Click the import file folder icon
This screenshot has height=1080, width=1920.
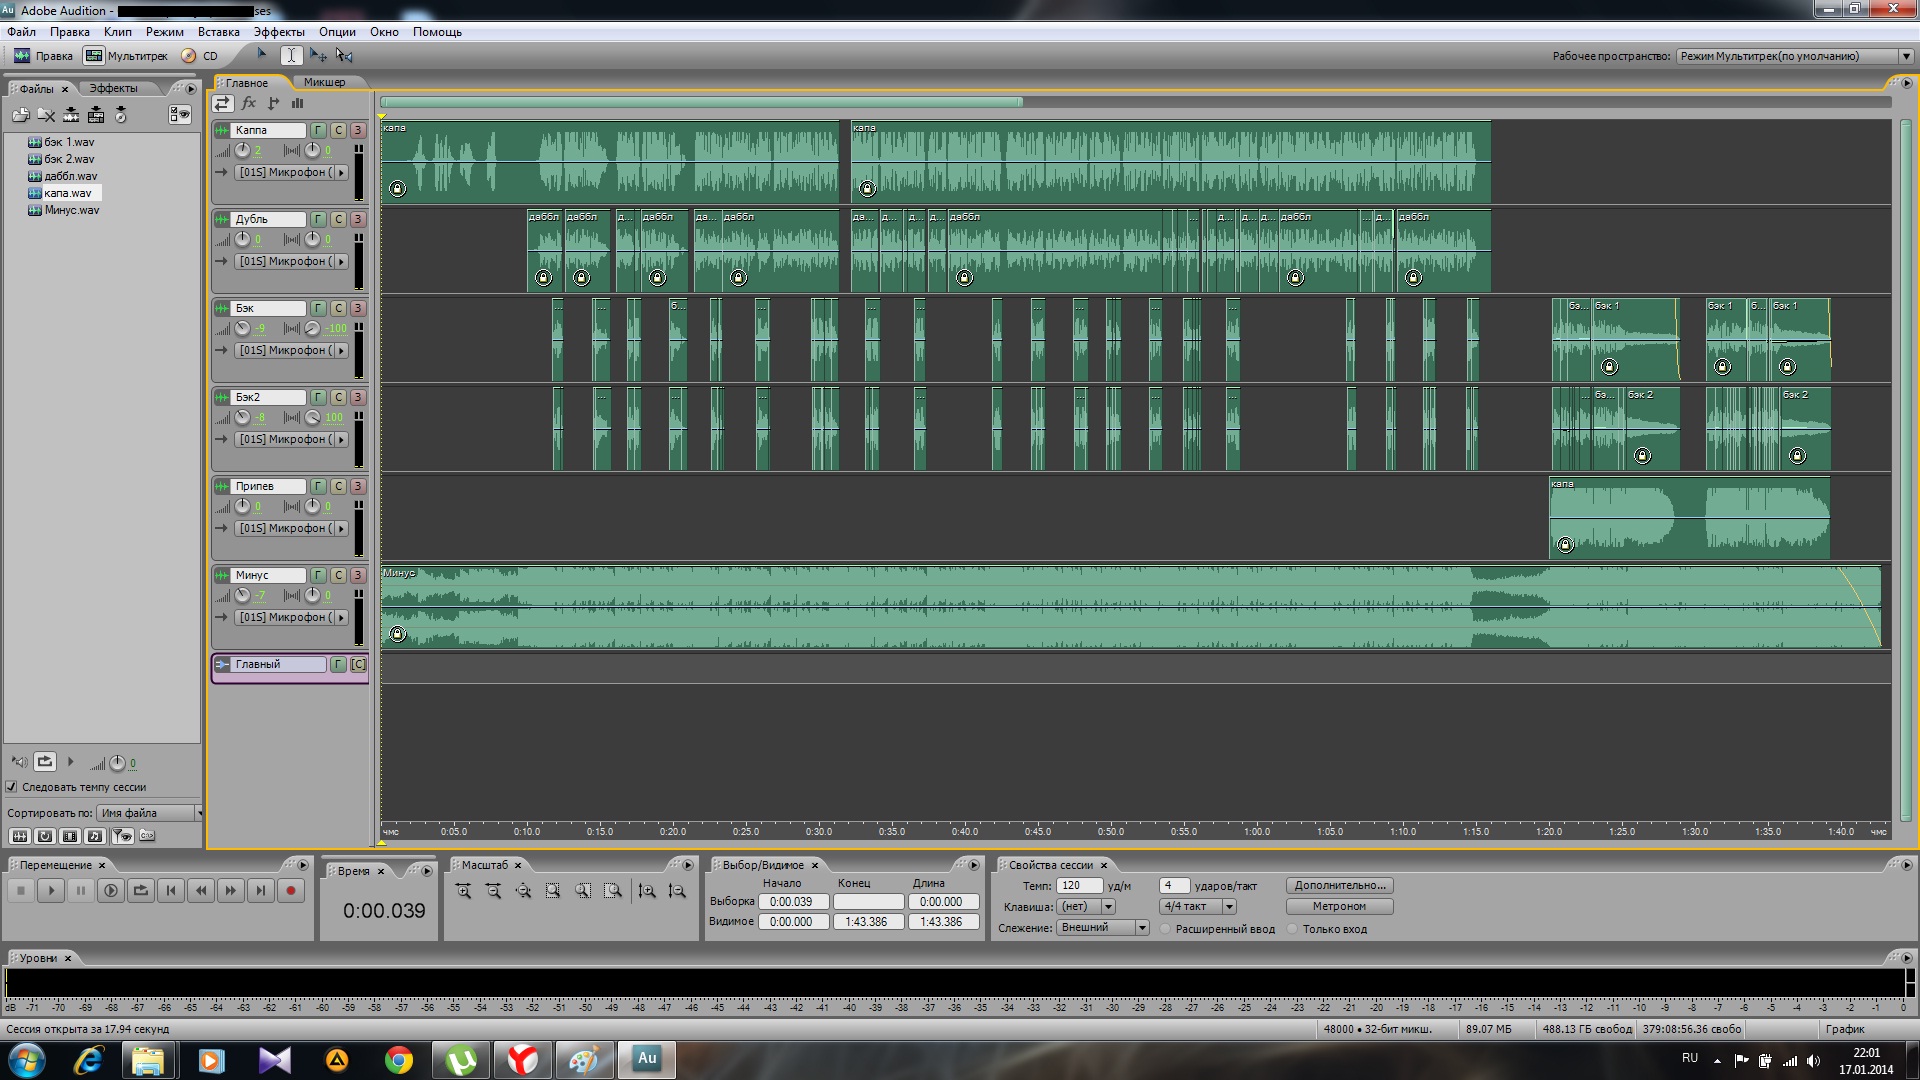20,116
